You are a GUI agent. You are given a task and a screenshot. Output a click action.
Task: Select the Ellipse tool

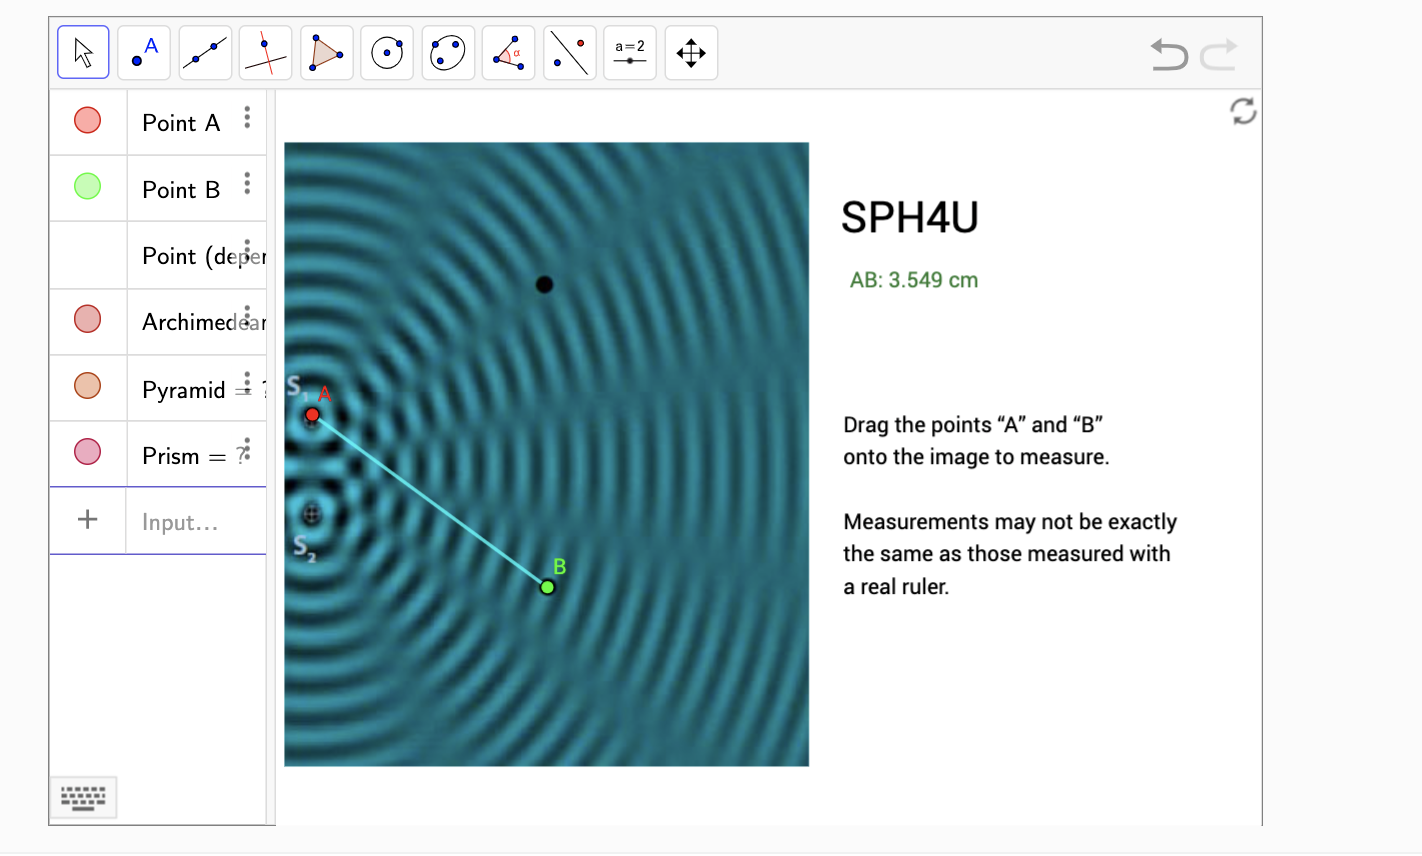click(x=448, y=53)
